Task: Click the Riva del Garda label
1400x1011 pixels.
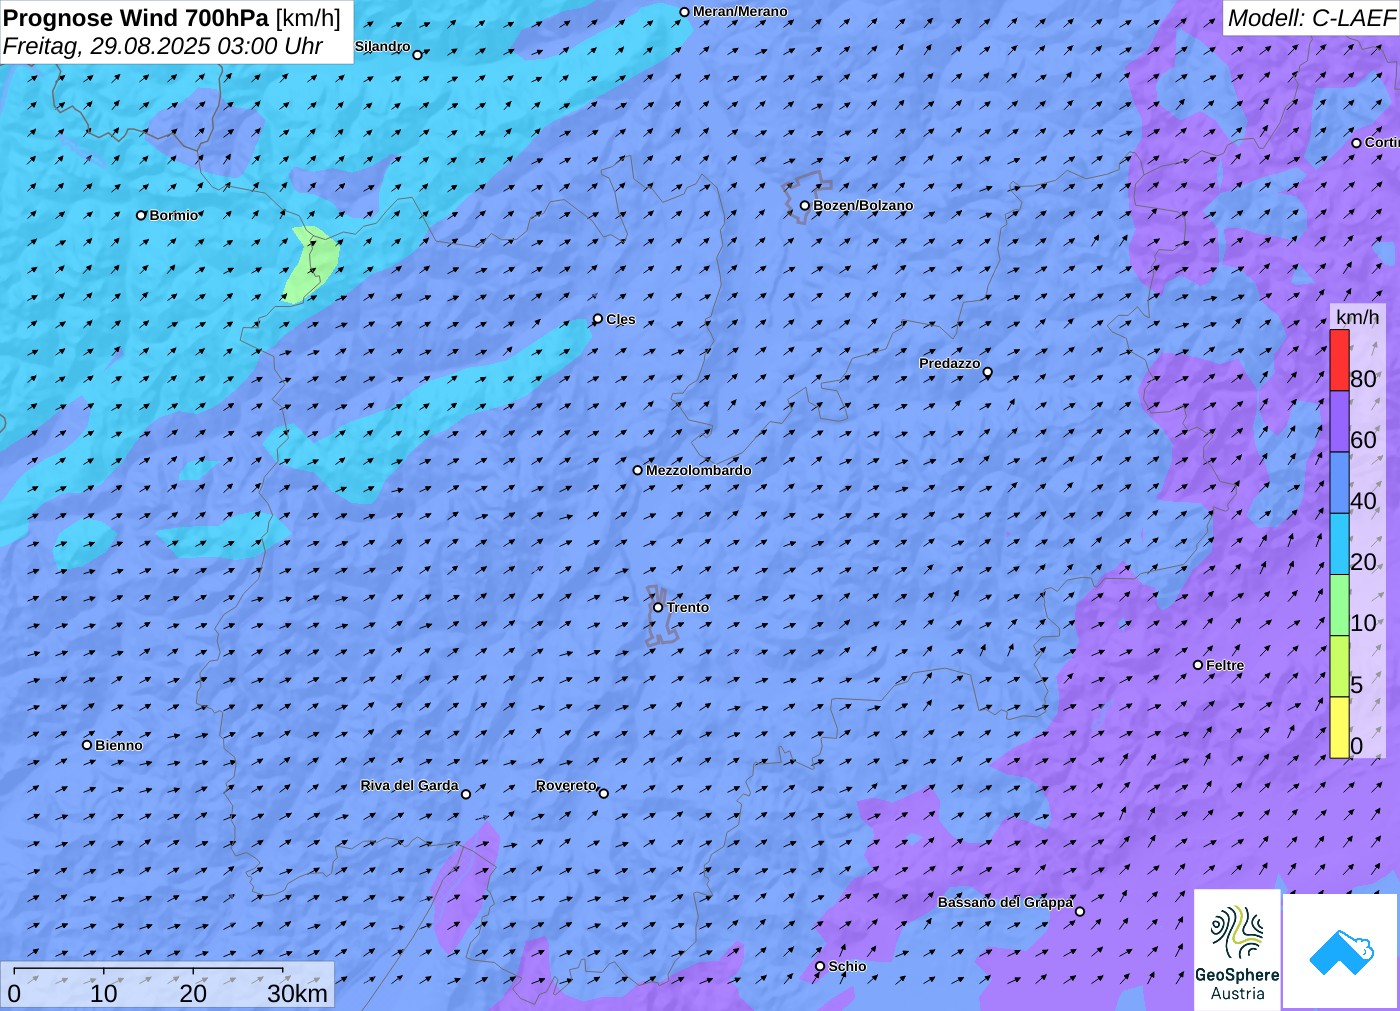Action: tap(409, 786)
